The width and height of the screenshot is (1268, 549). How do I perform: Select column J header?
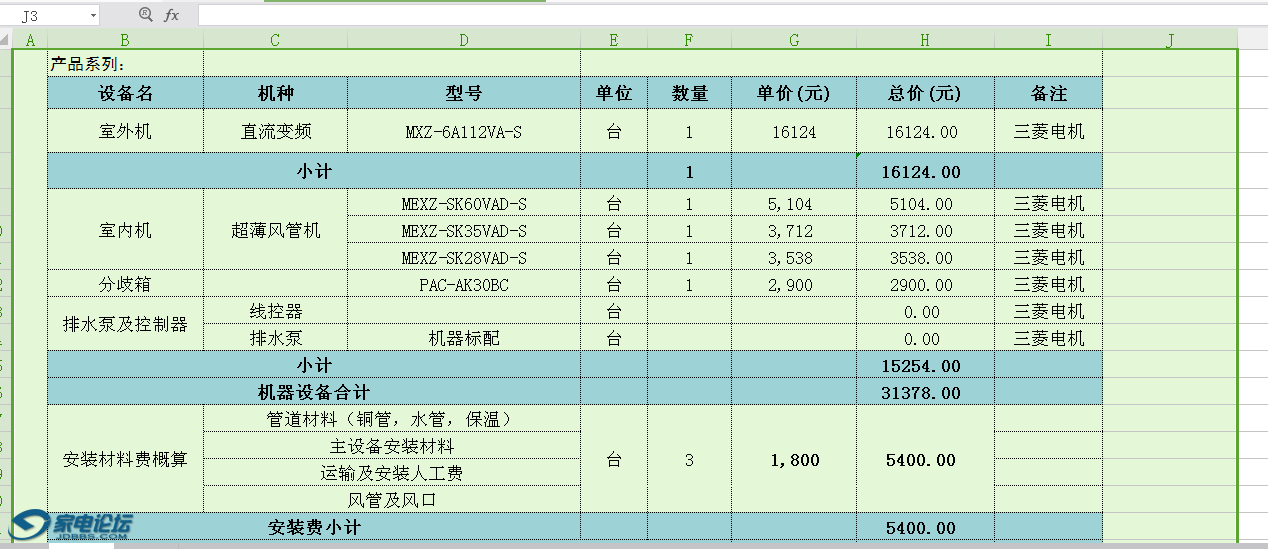coord(1169,40)
